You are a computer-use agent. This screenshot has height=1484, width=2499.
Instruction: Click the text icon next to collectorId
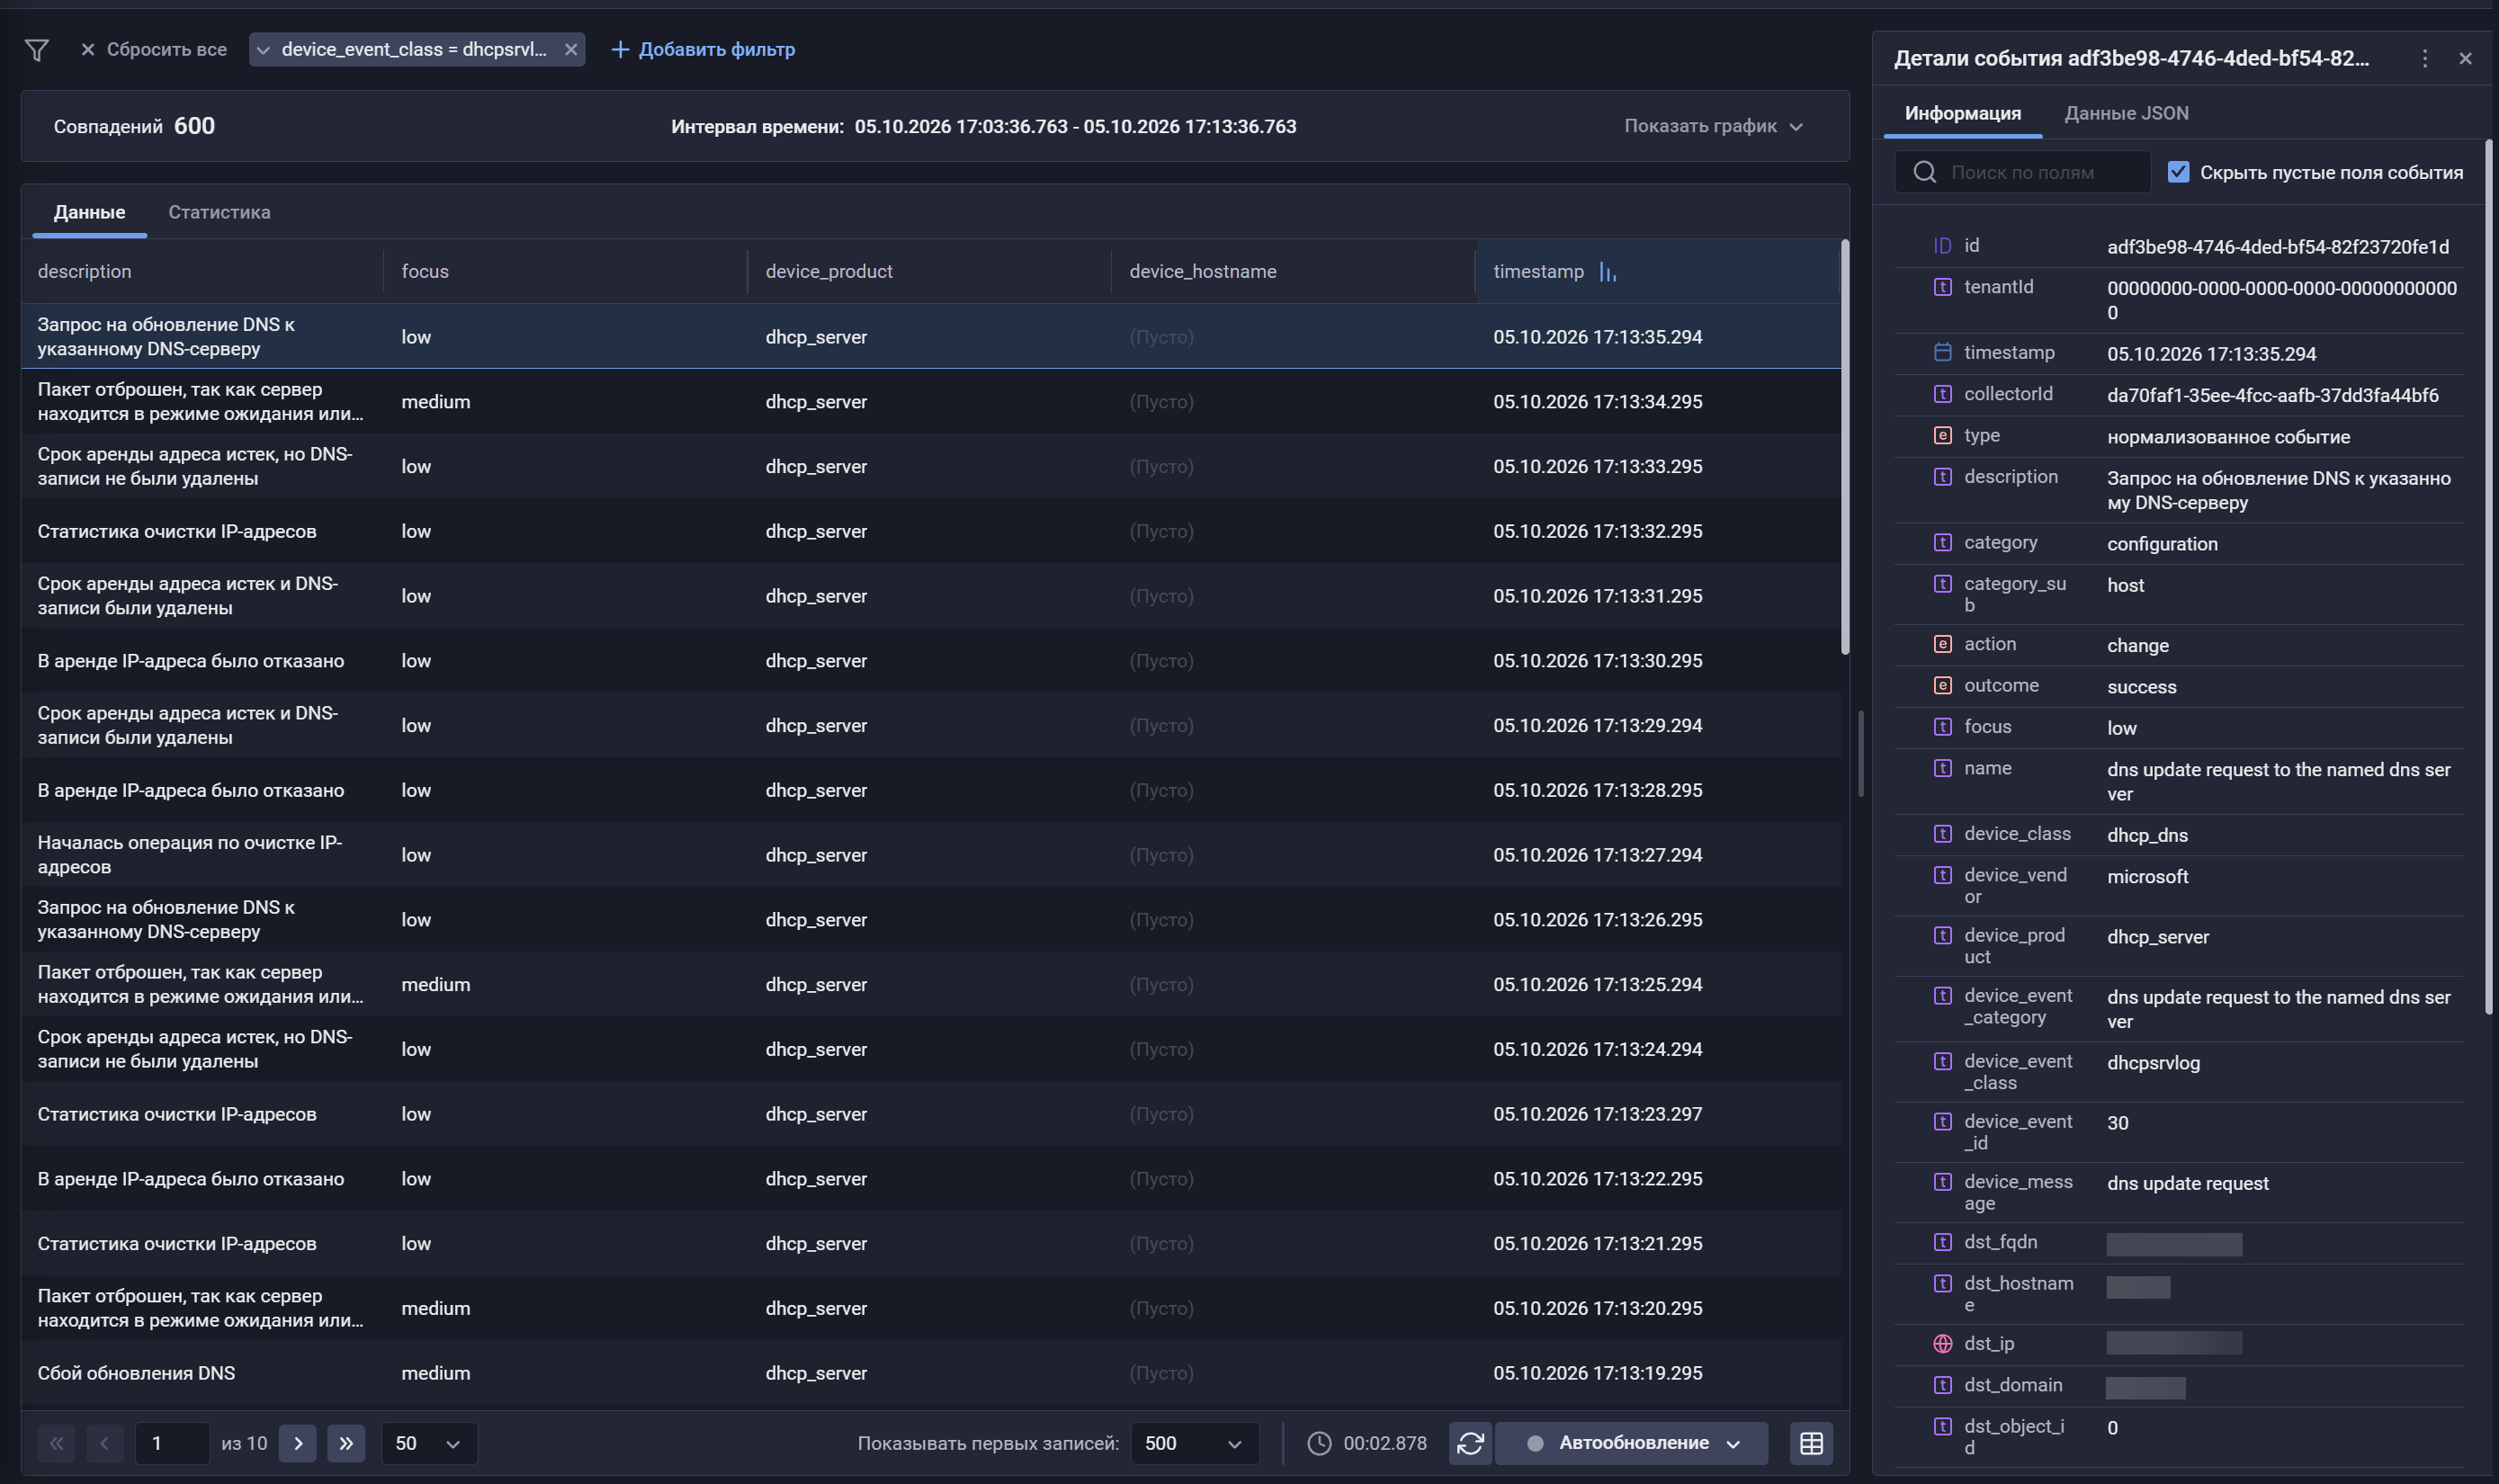[1942, 394]
